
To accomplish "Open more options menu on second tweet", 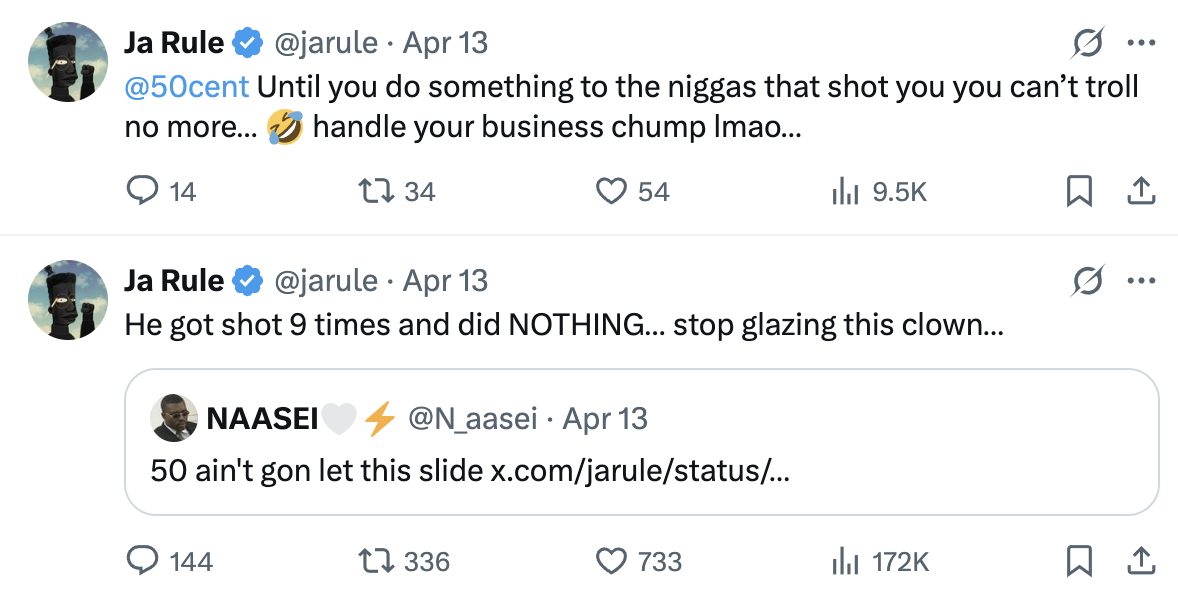I will (x=1141, y=281).
